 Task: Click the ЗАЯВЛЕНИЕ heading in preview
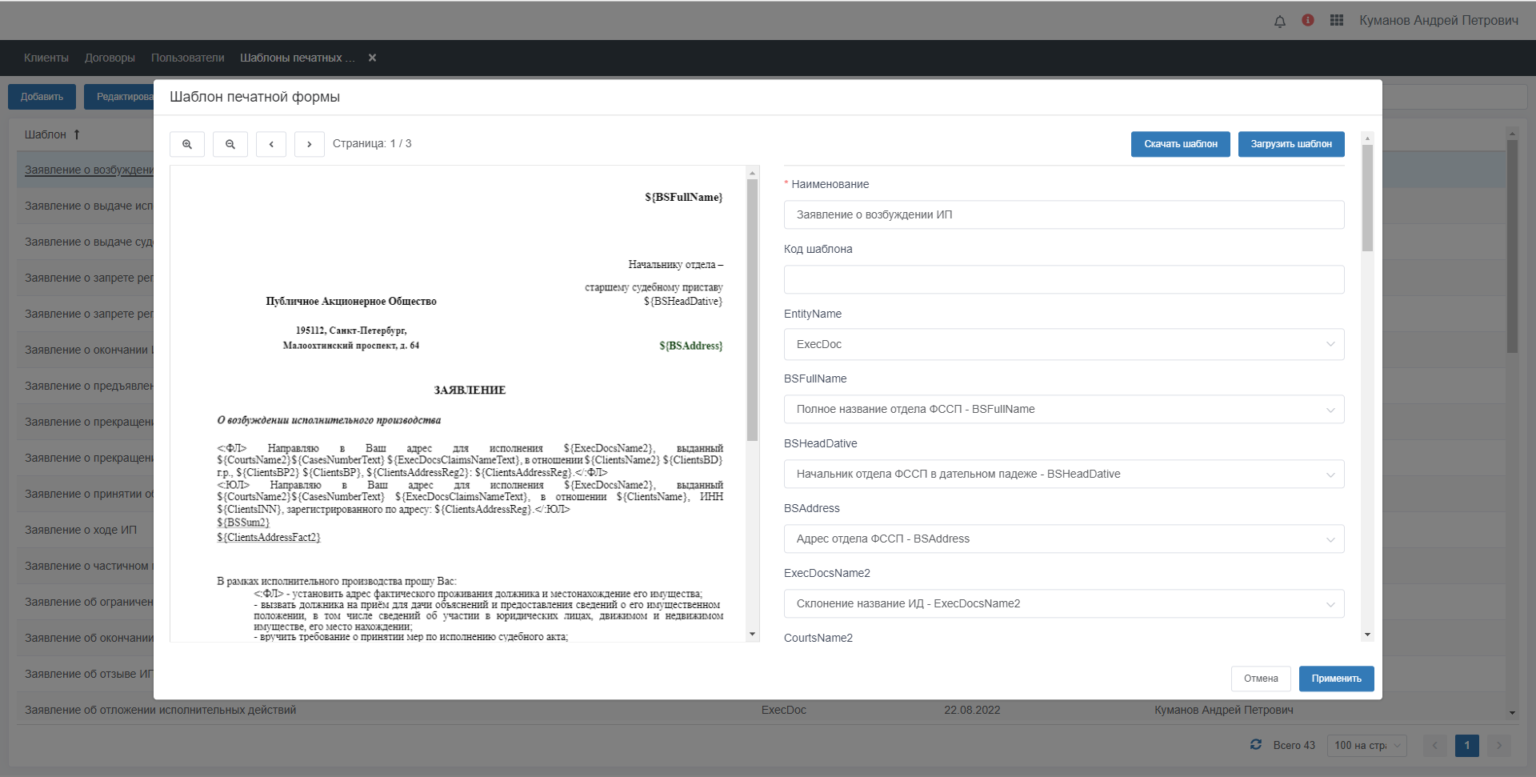coord(469,390)
